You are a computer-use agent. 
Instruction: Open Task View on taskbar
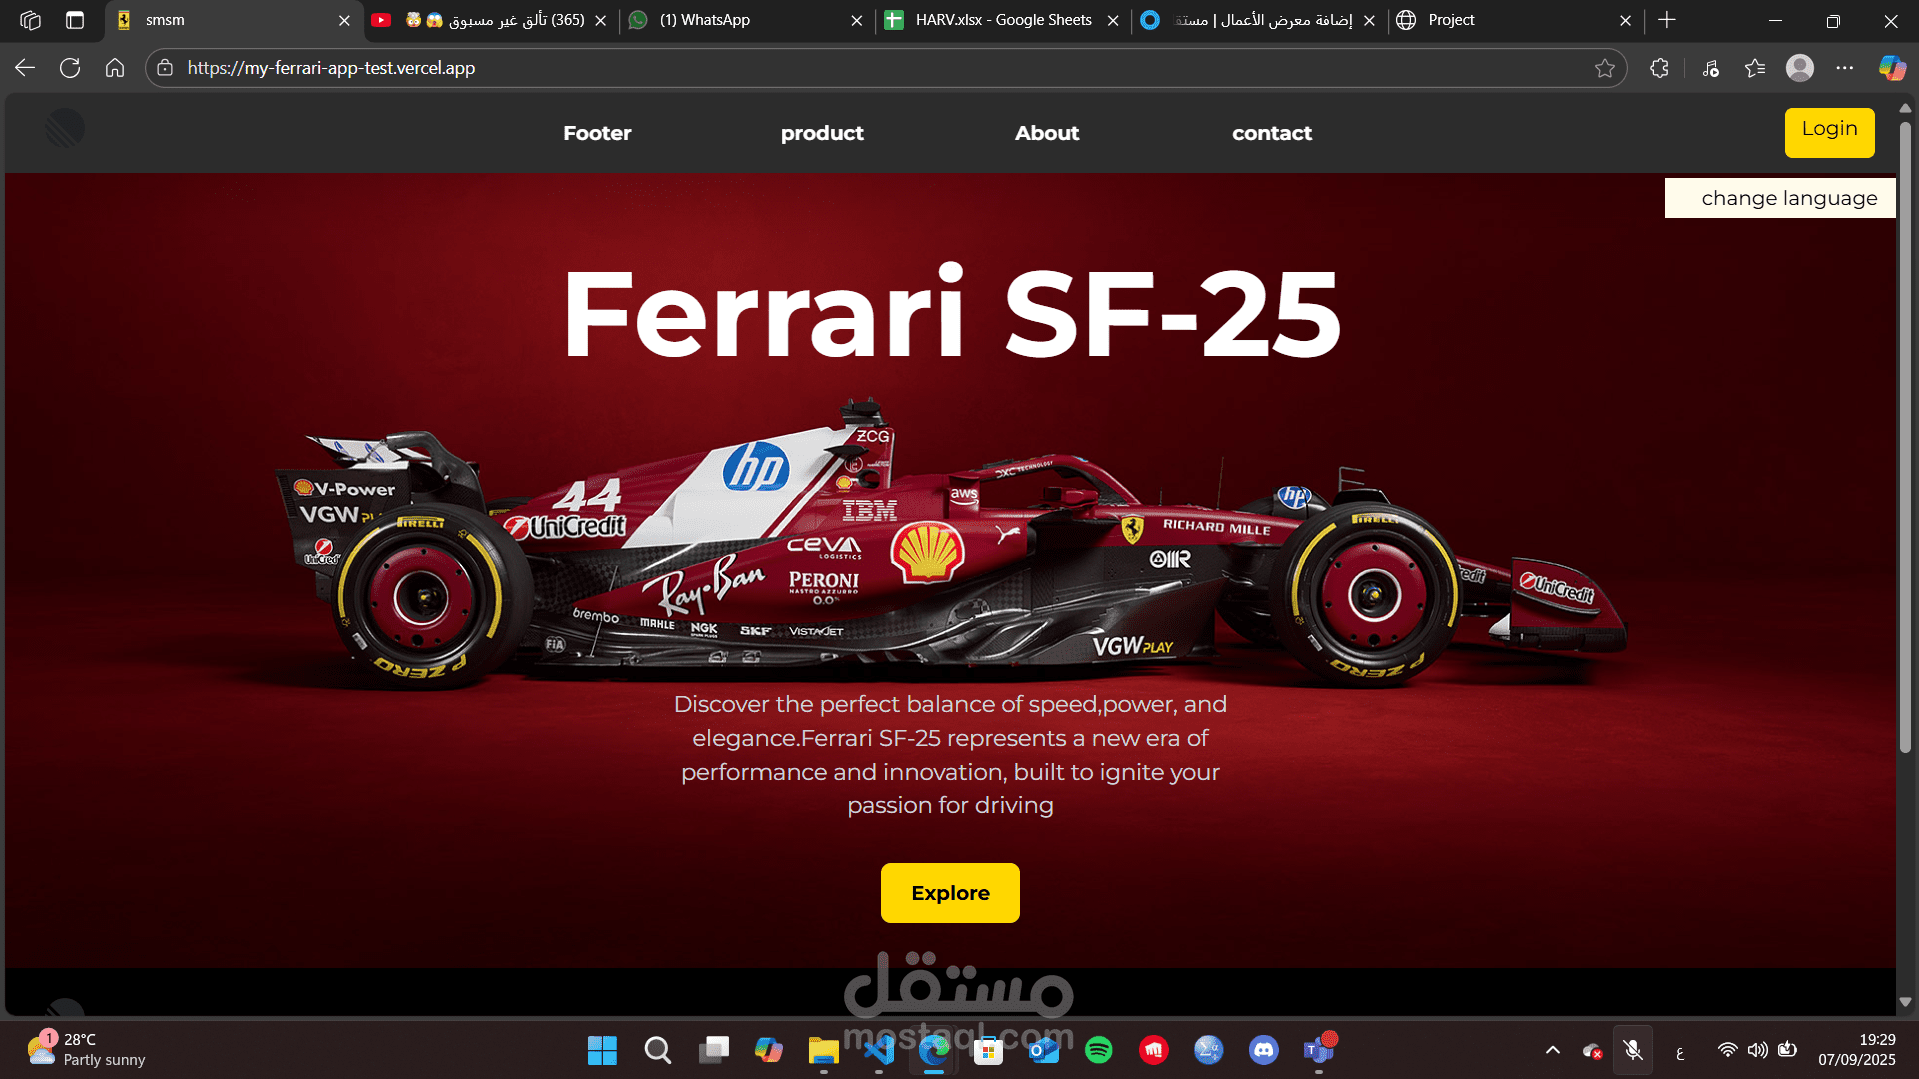(x=713, y=1050)
